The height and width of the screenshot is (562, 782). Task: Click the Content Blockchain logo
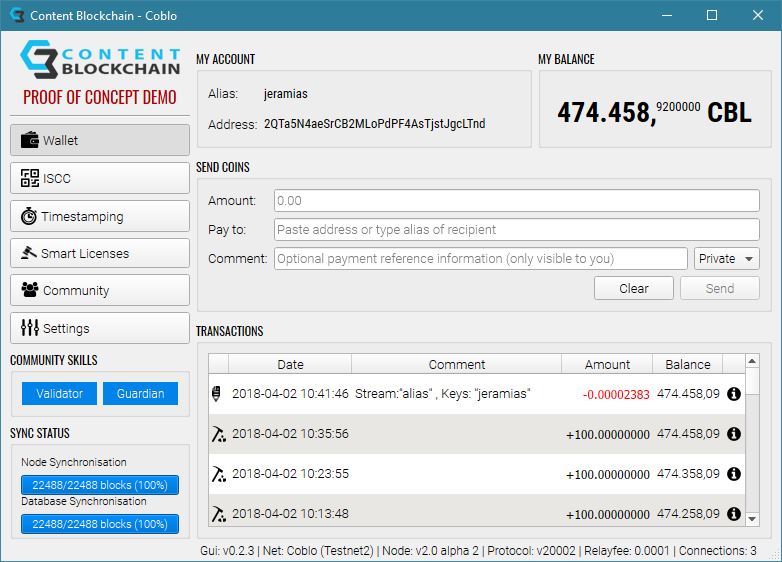[100, 59]
